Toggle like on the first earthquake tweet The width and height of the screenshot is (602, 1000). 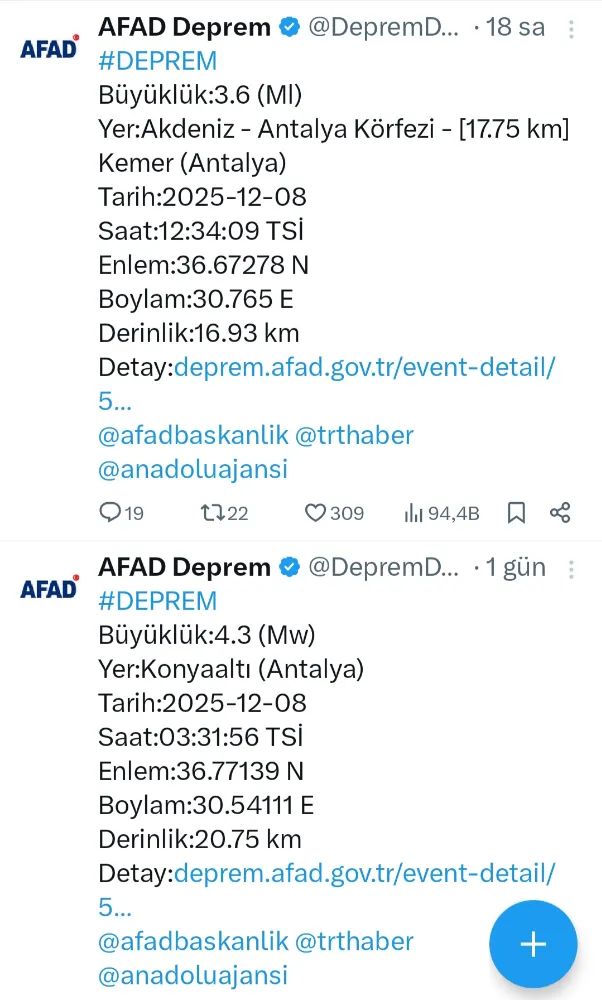(314, 512)
